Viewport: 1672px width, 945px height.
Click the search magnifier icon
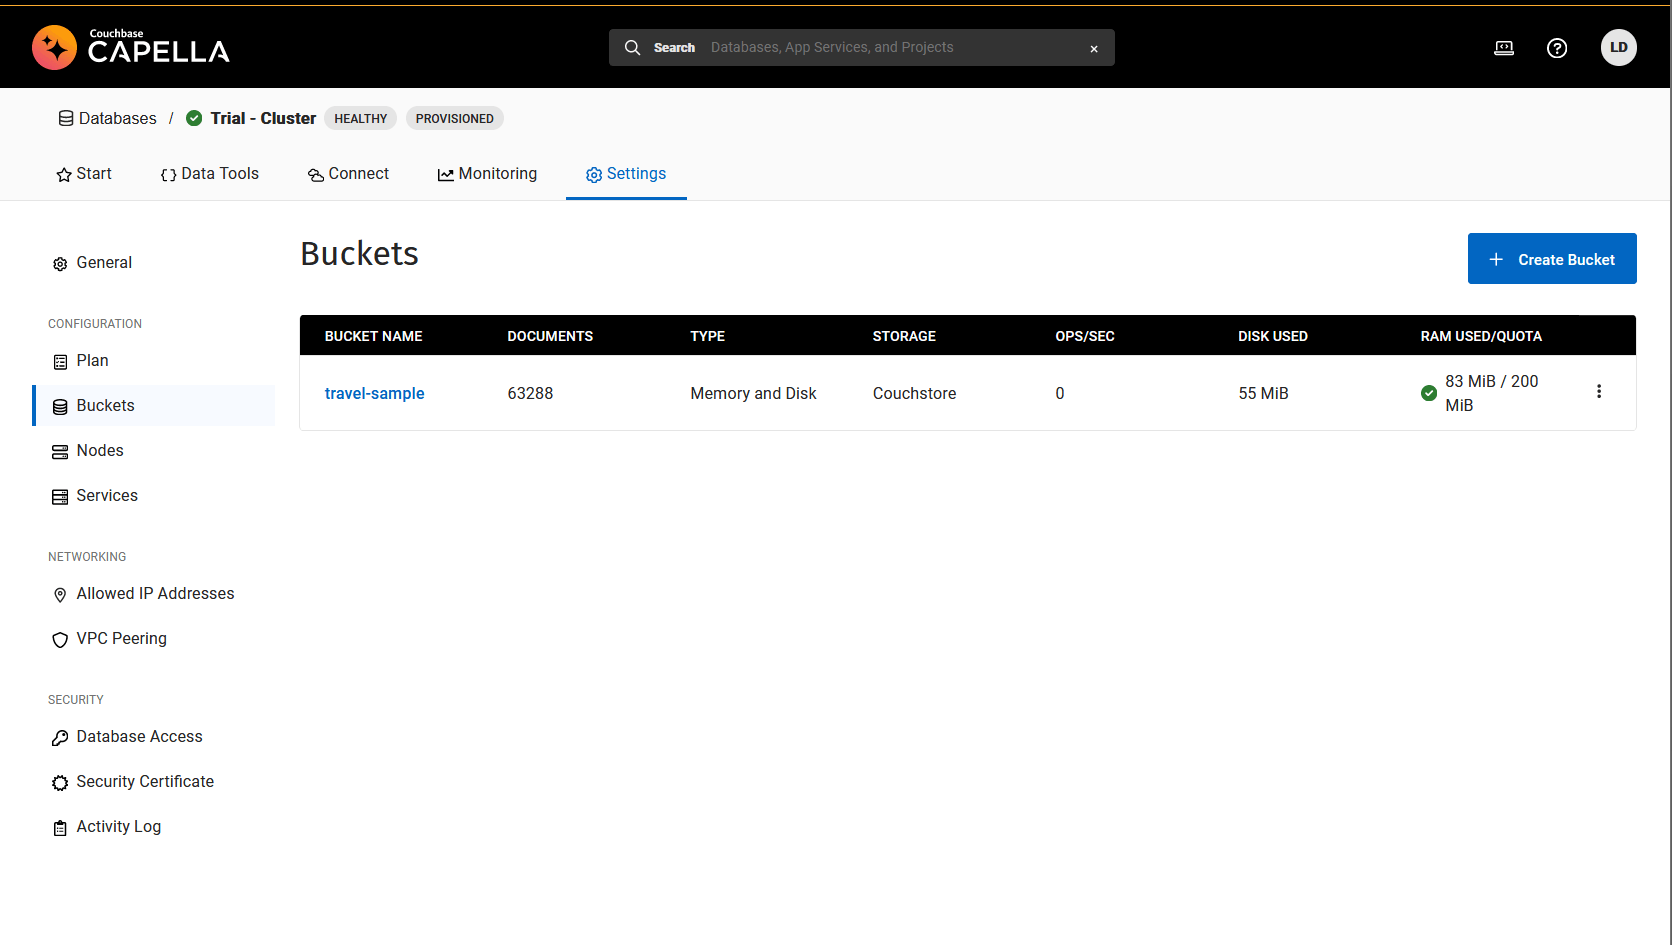632,47
